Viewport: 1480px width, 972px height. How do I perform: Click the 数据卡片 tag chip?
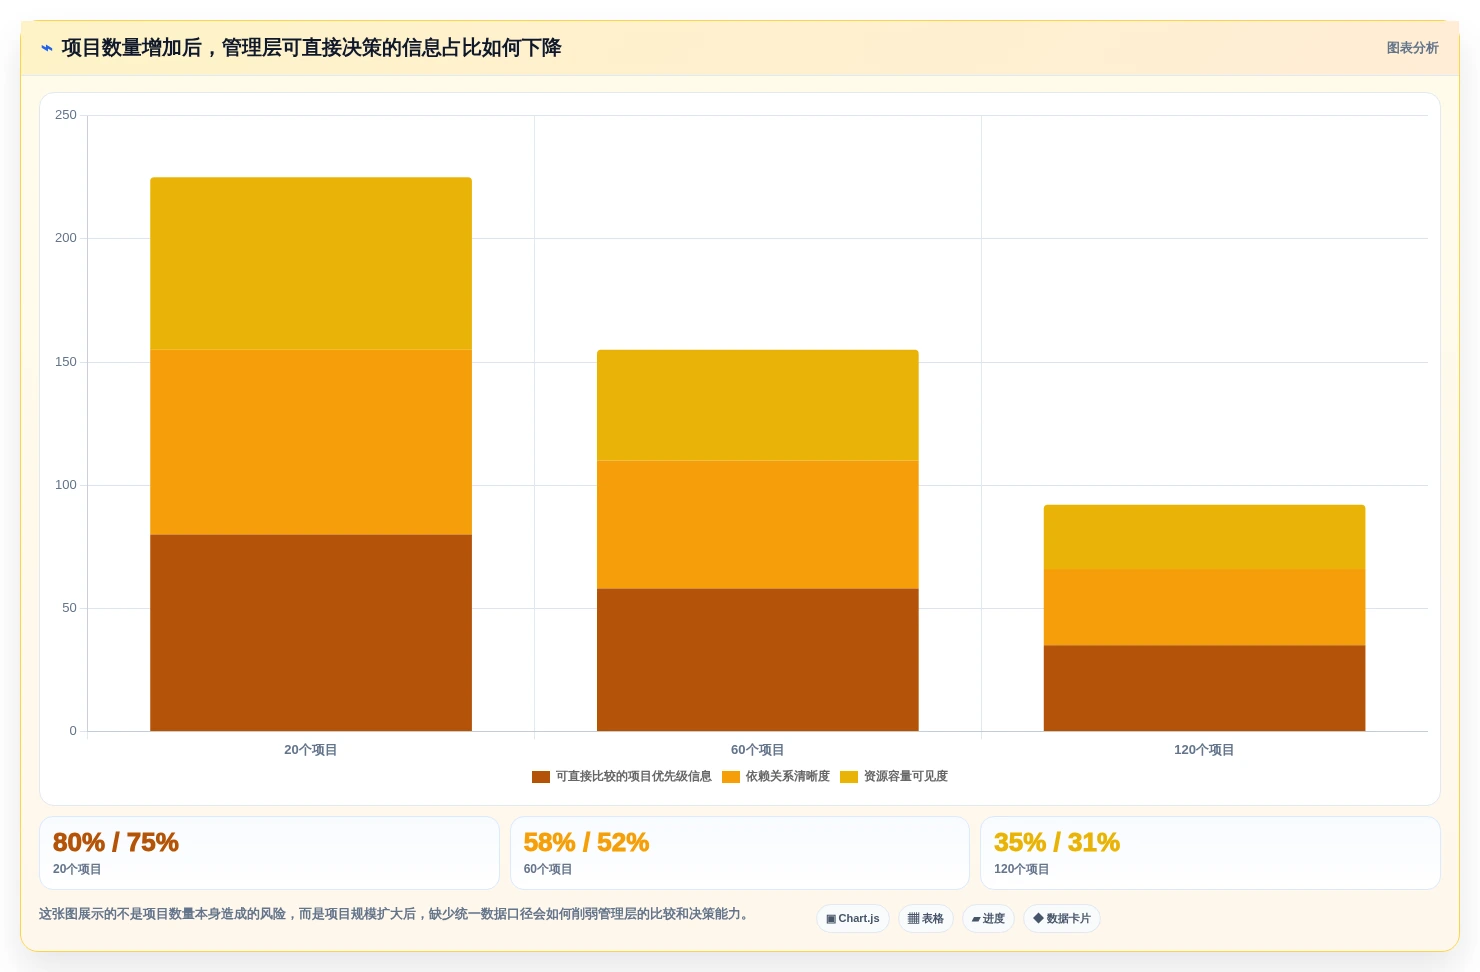tap(1062, 919)
